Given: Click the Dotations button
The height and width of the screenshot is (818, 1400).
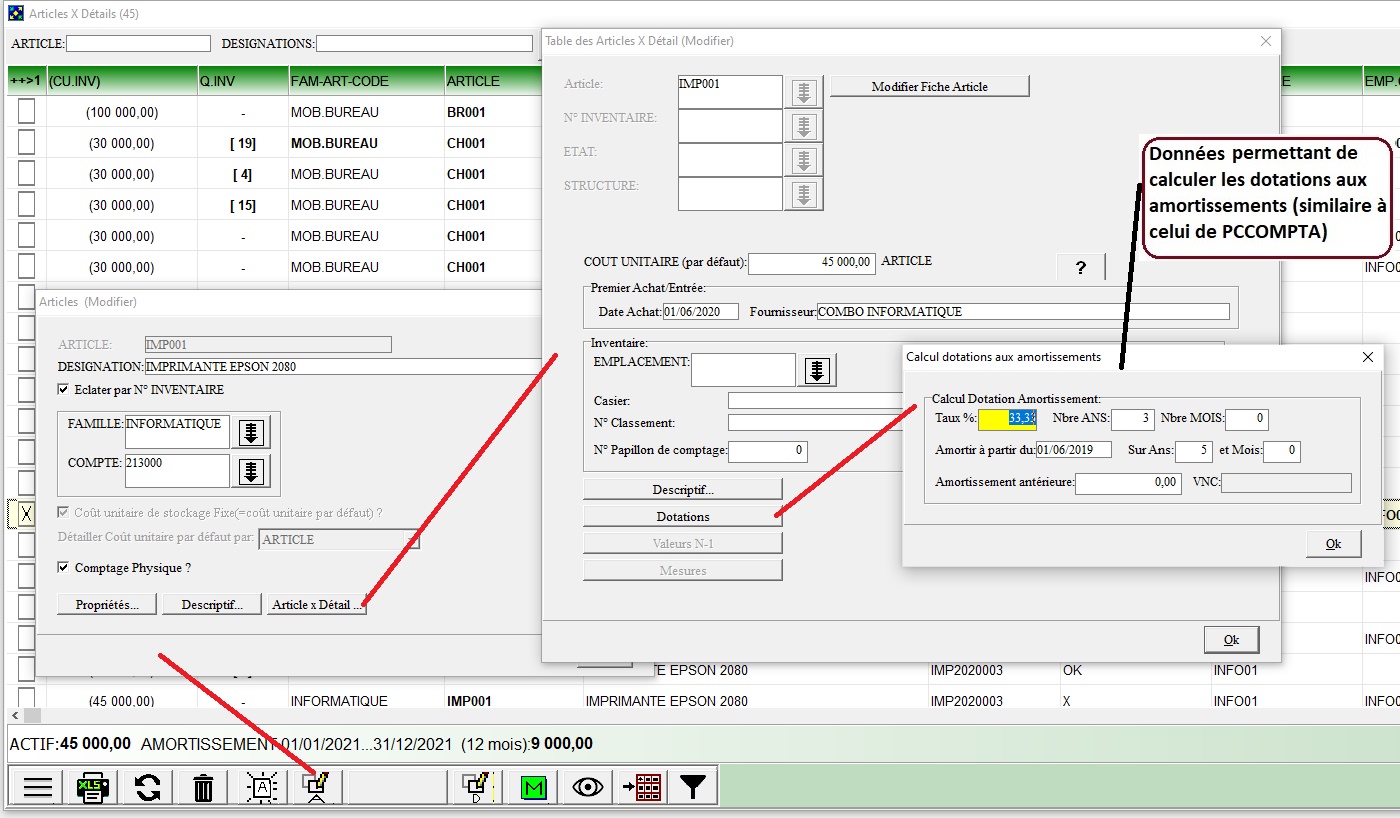Looking at the screenshot, I should coord(682,516).
